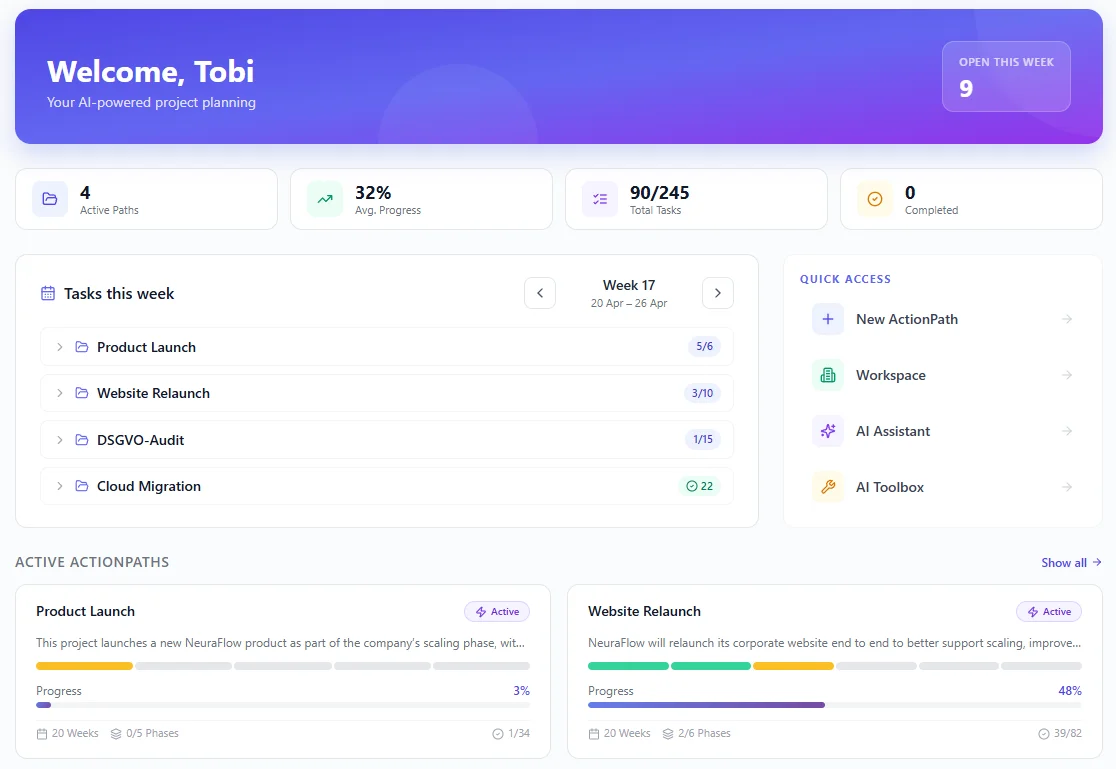Click the Open This Week card
The width and height of the screenshot is (1116, 769).
[1006, 76]
